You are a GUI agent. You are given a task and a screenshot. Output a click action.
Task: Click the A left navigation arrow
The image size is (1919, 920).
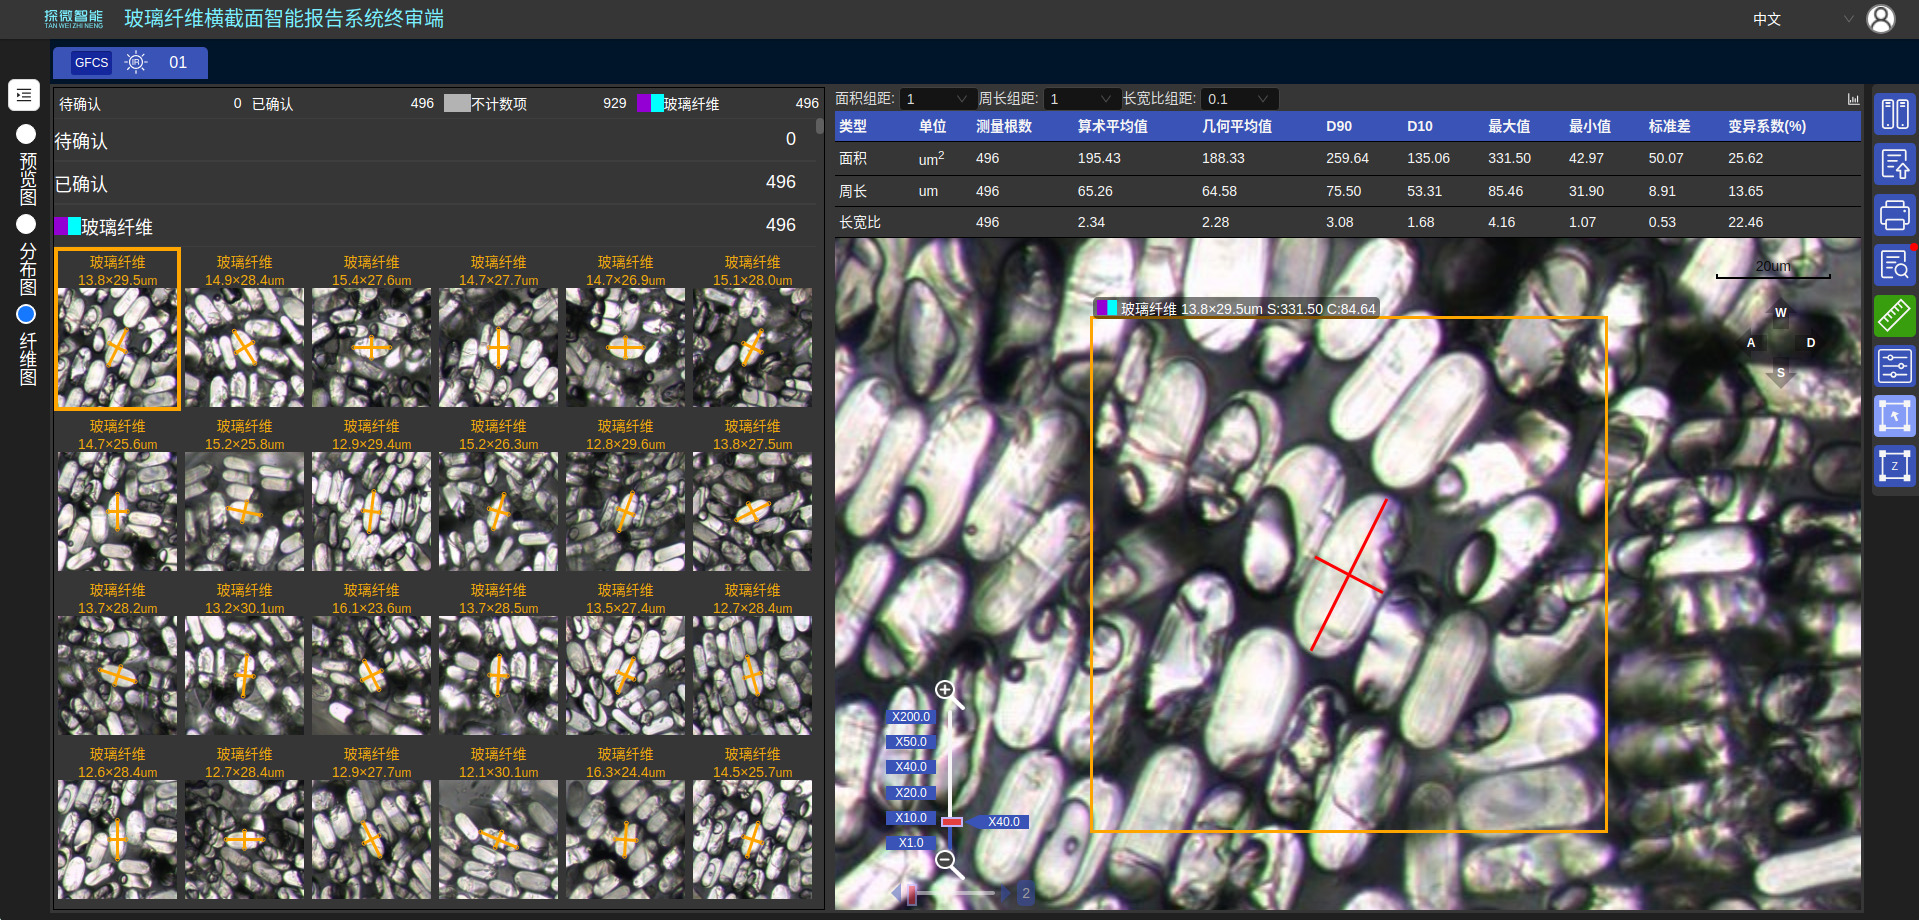pyautogui.click(x=1751, y=343)
